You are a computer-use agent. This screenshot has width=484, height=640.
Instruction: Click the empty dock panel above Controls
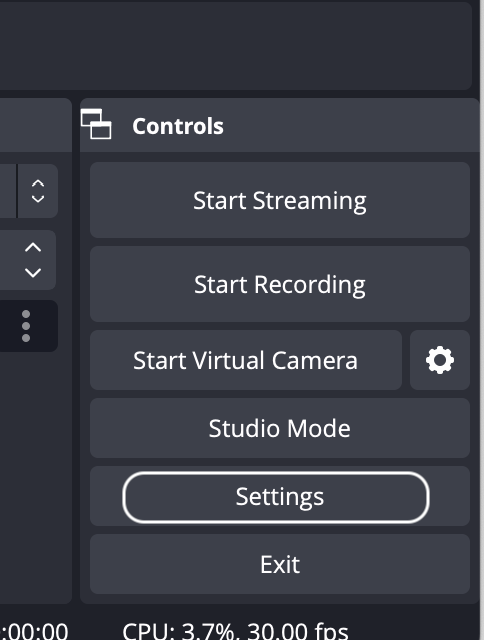click(236, 46)
